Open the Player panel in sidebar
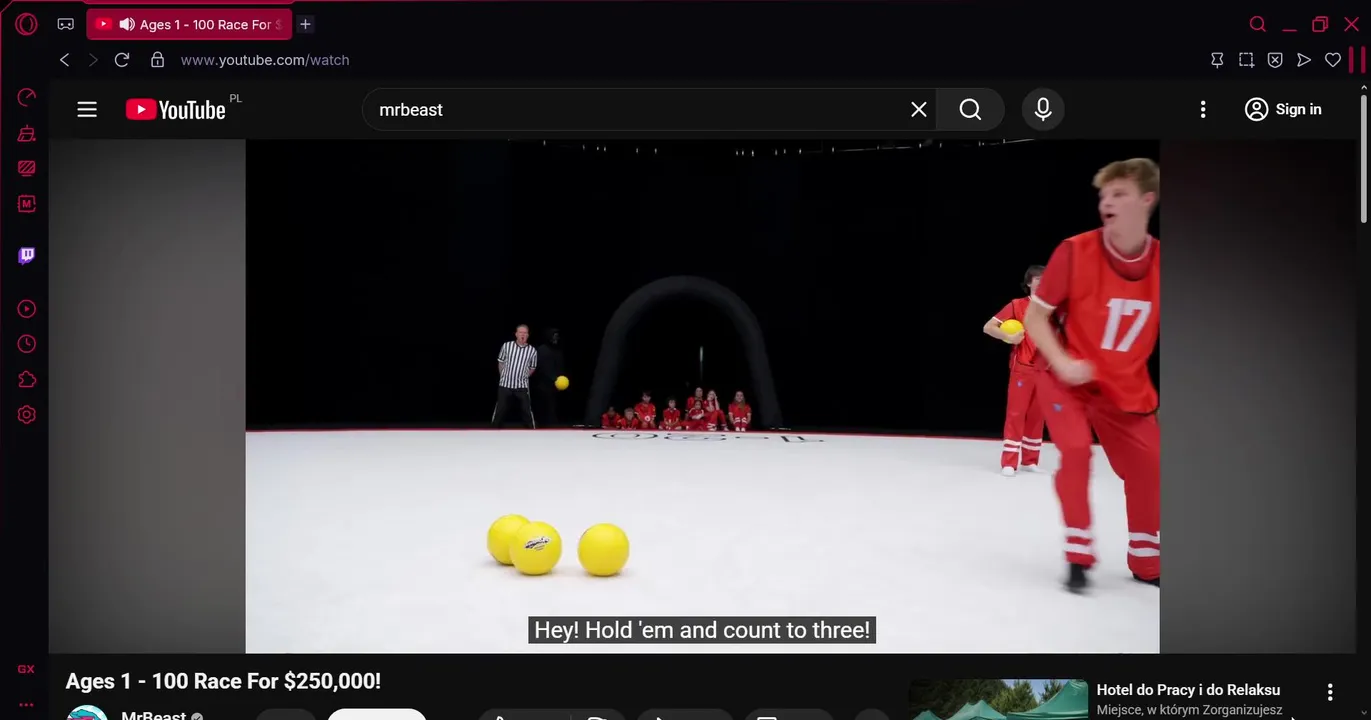 click(27, 309)
